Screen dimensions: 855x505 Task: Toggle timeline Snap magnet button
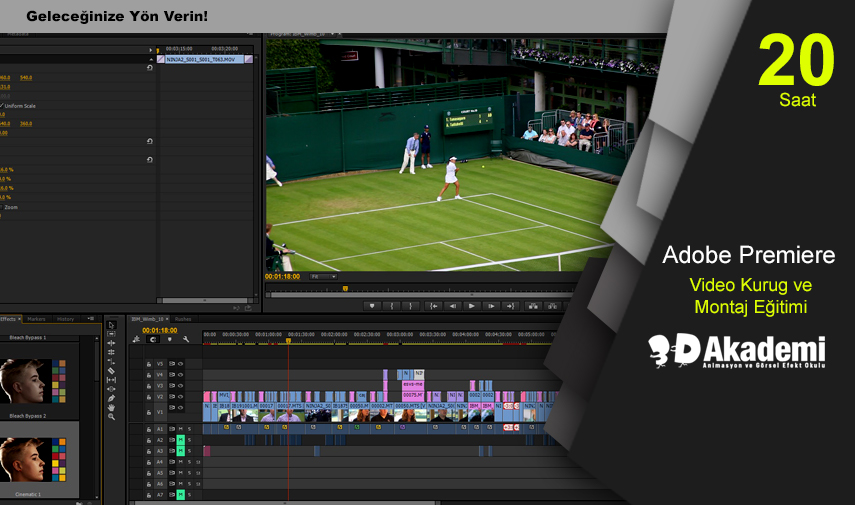tap(153, 339)
